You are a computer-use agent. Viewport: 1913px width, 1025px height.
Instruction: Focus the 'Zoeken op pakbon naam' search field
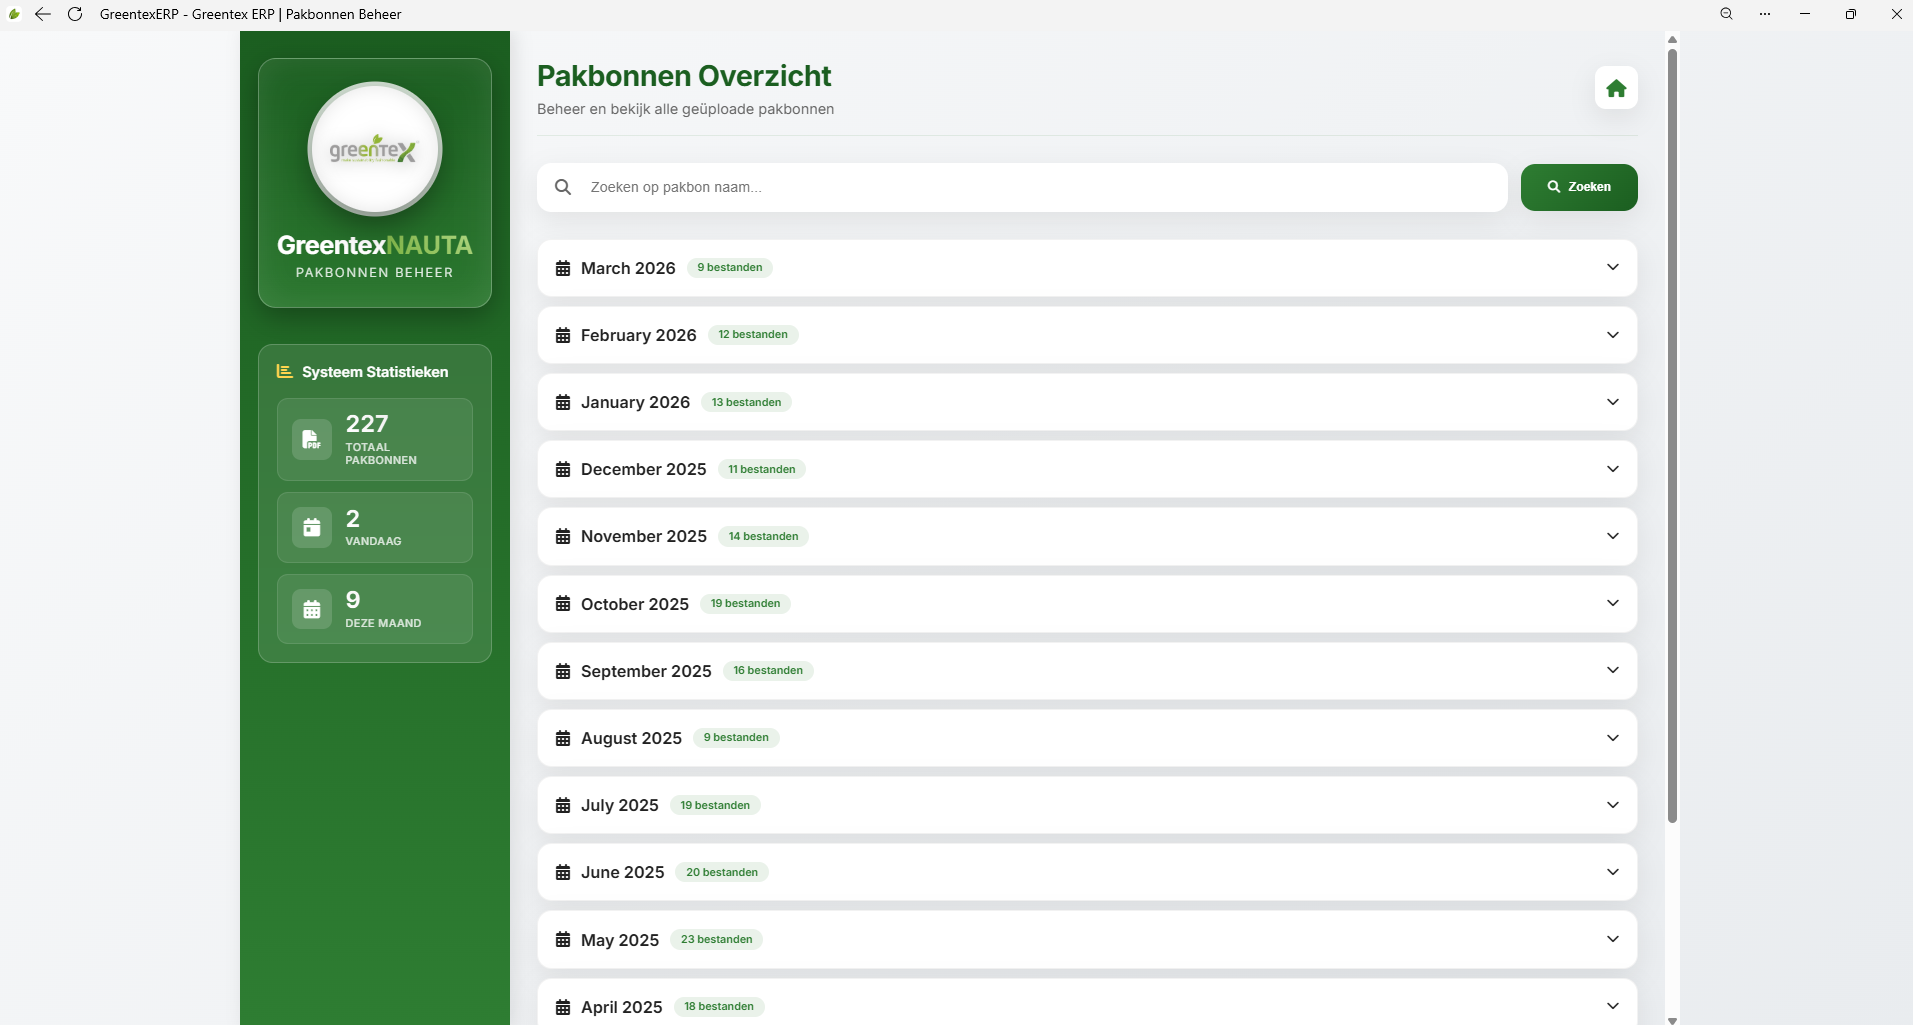[1022, 187]
